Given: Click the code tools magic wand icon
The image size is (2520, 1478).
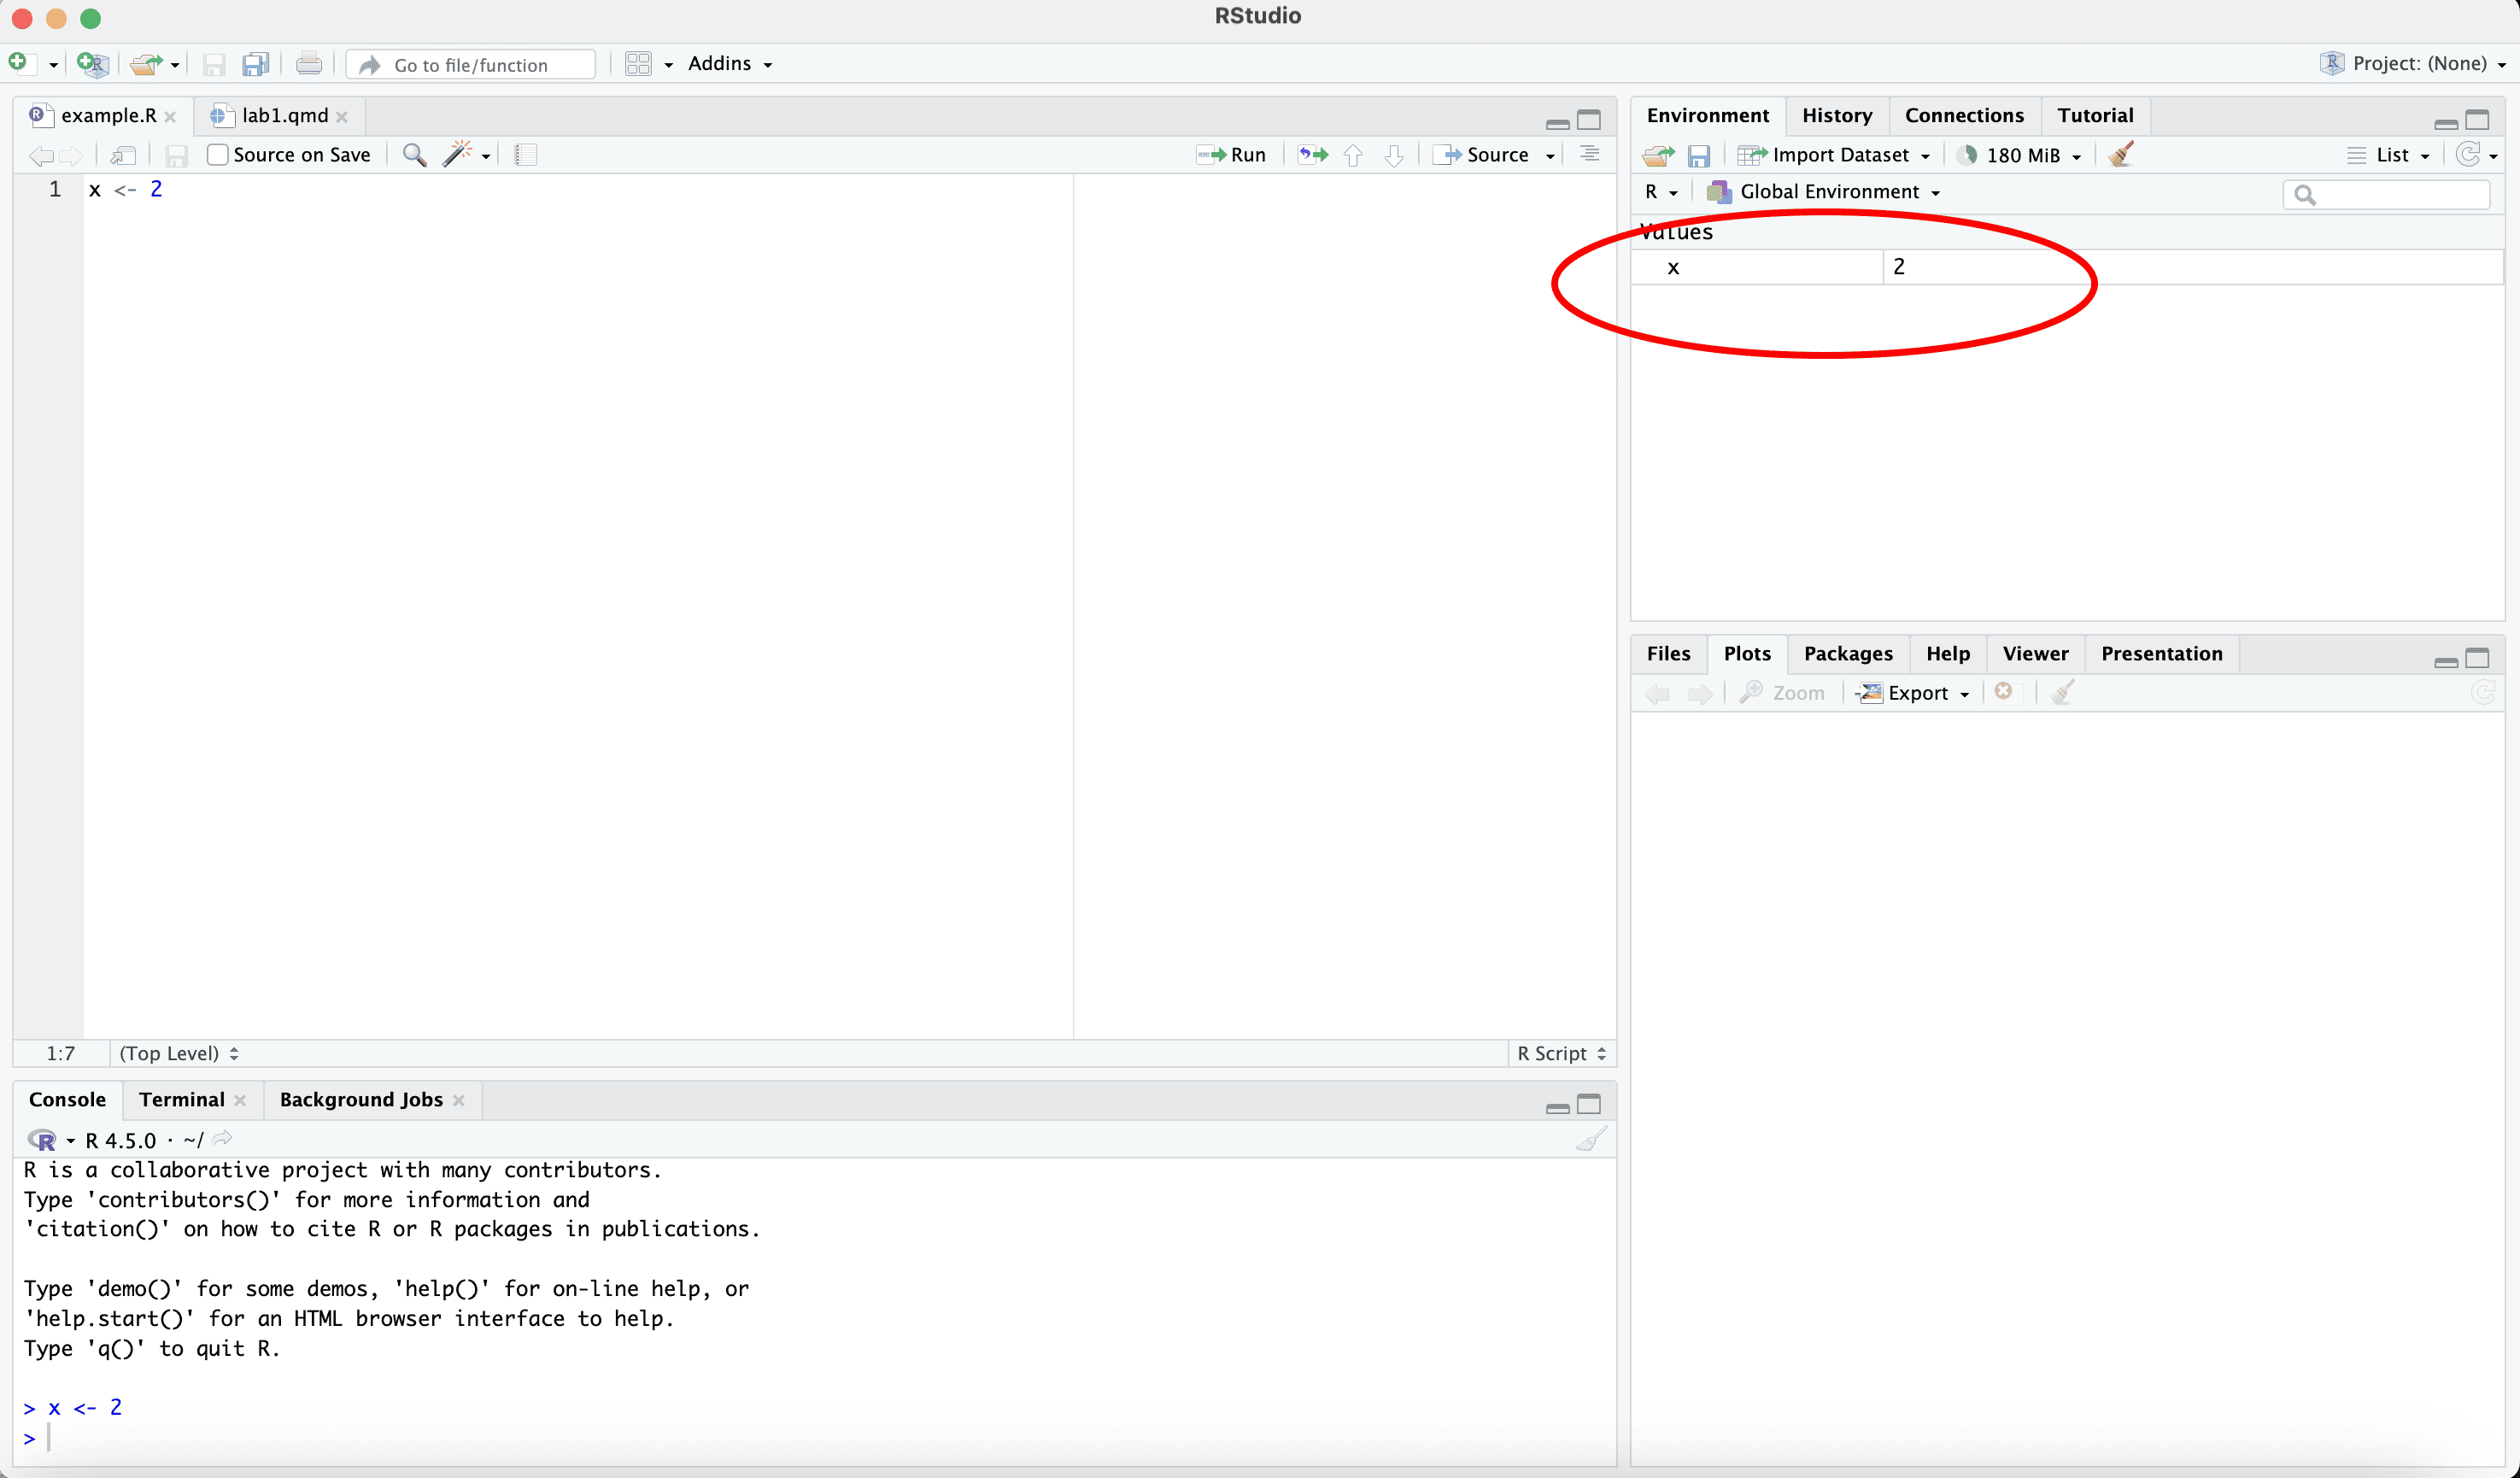Looking at the screenshot, I should pos(457,155).
